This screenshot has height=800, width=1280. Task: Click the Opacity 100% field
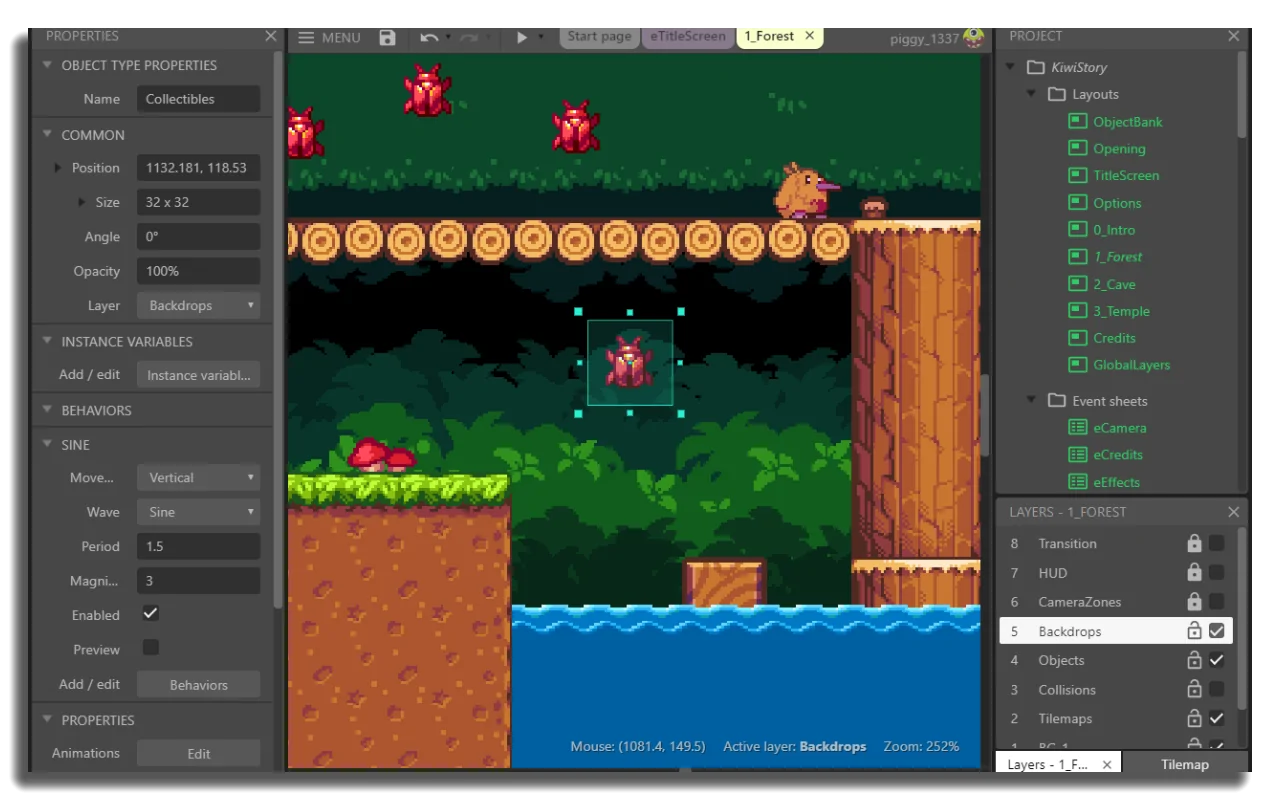pyautogui.click(x=197, y=271)
